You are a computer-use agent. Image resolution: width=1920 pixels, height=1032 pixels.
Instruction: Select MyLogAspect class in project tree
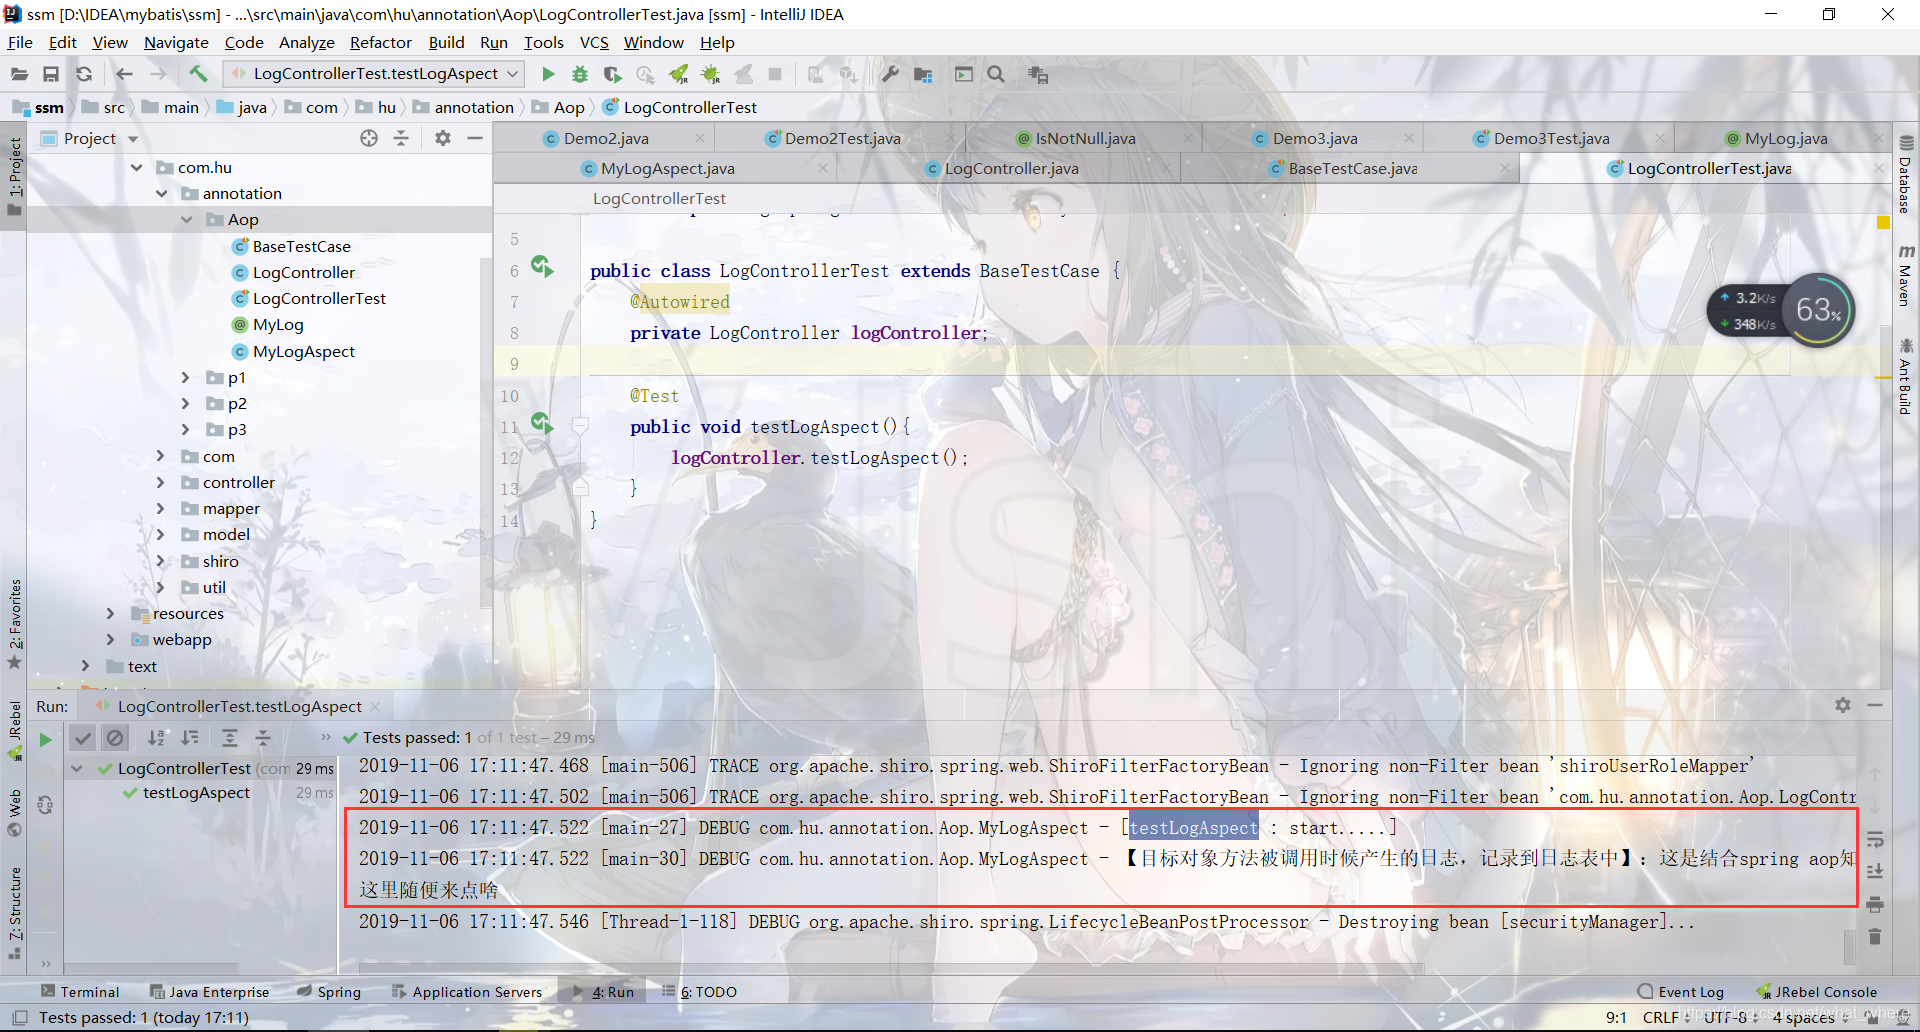pos(304,352)
